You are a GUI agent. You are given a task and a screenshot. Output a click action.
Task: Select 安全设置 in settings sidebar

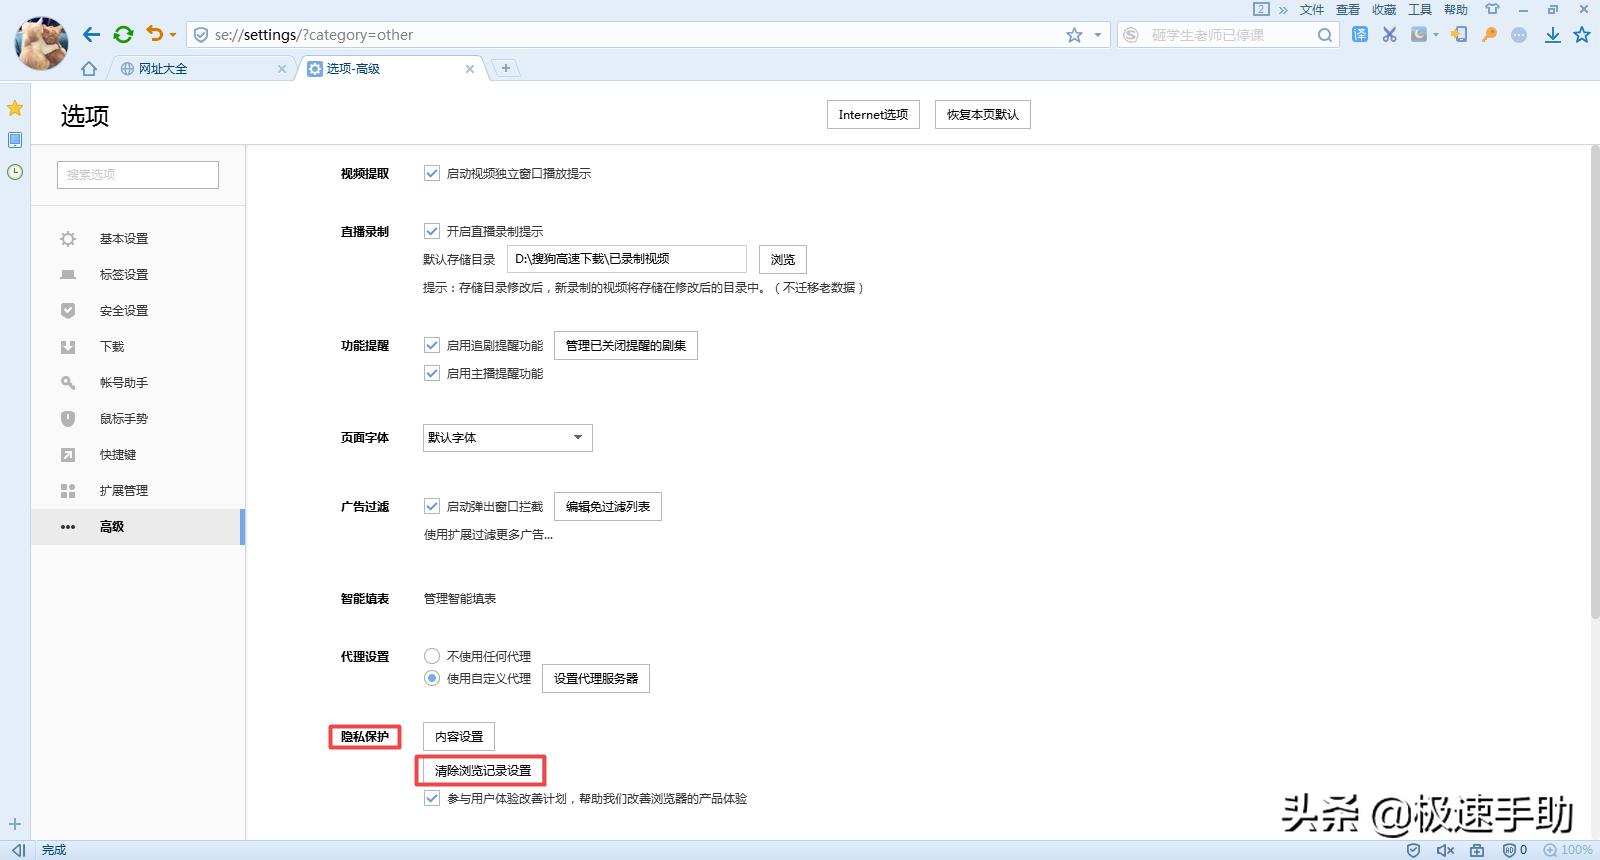[138, 311]
